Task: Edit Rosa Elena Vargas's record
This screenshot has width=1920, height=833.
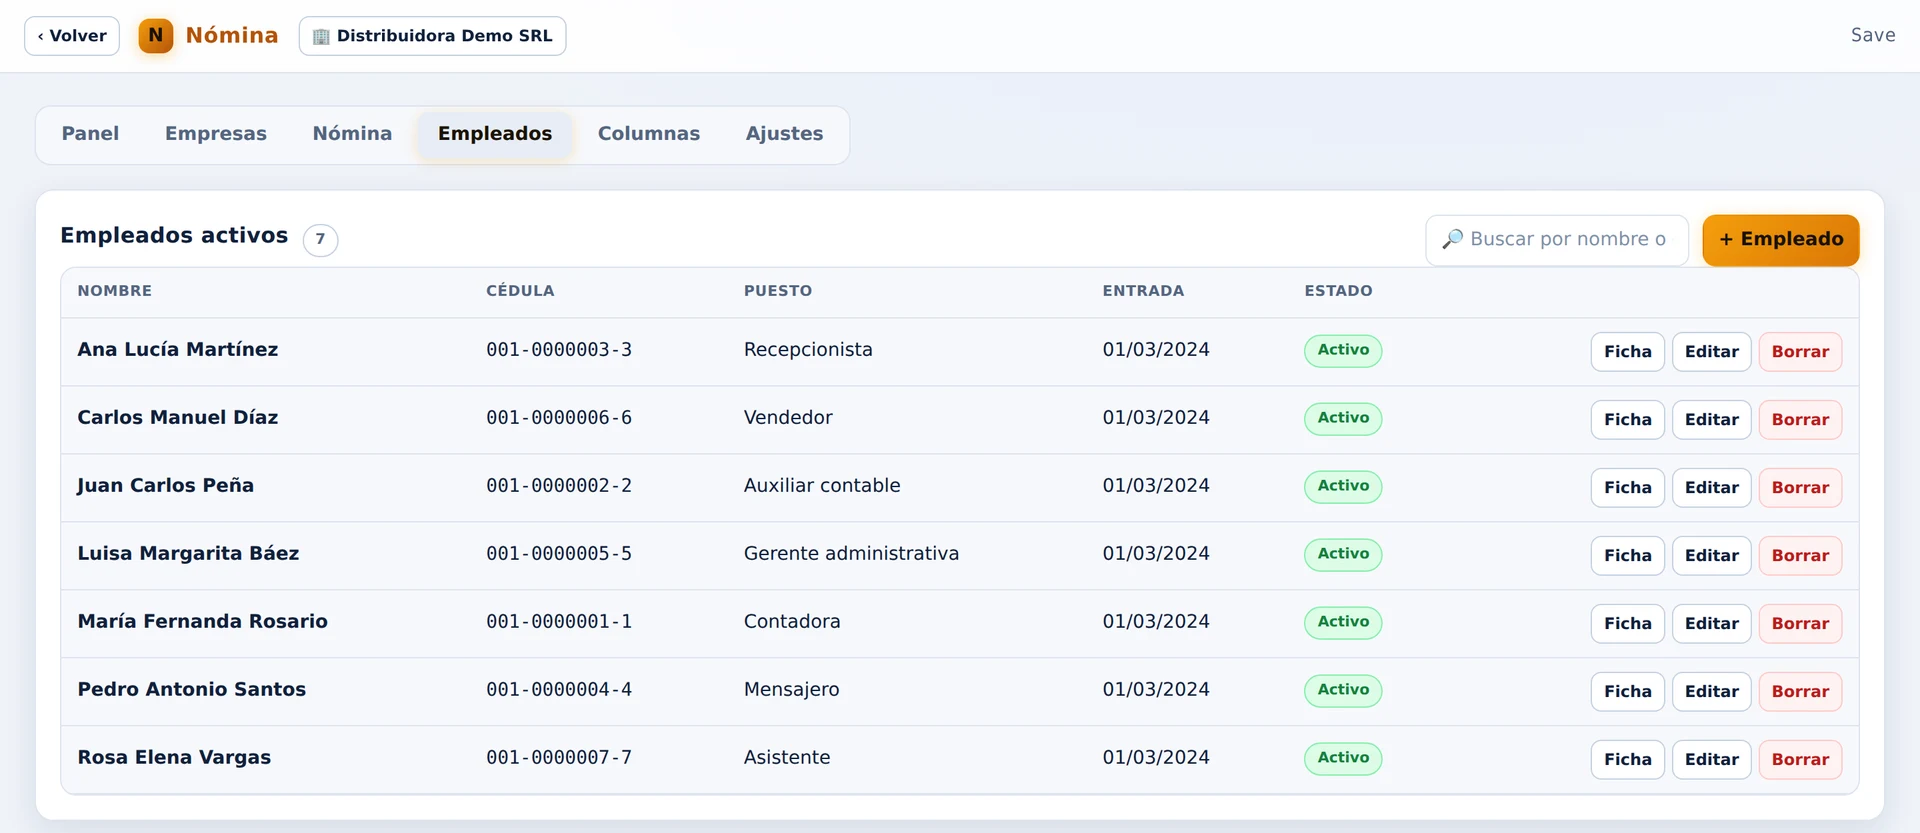Action: [1712, 760]
